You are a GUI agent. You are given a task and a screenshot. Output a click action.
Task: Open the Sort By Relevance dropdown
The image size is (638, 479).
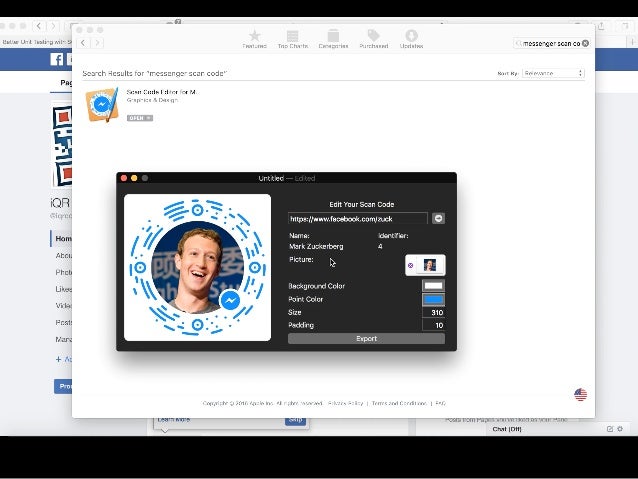click(553, 73)
